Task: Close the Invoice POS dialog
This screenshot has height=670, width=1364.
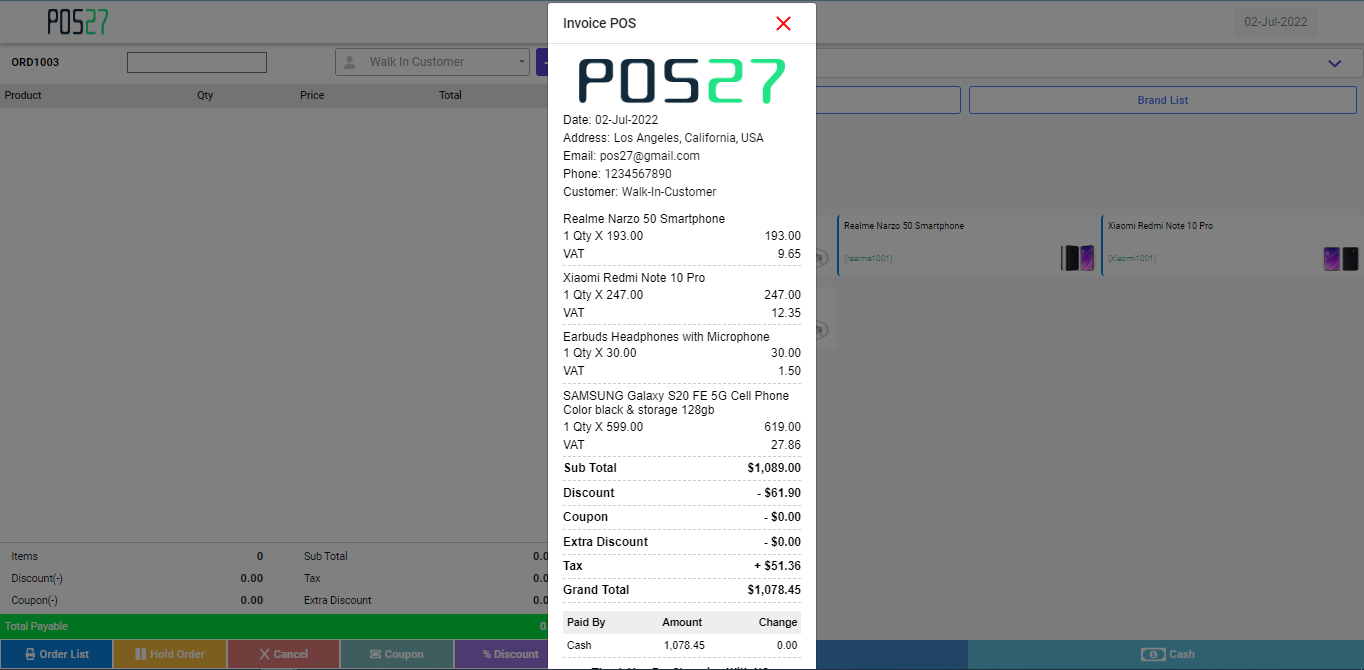Action: click(783, 23)
